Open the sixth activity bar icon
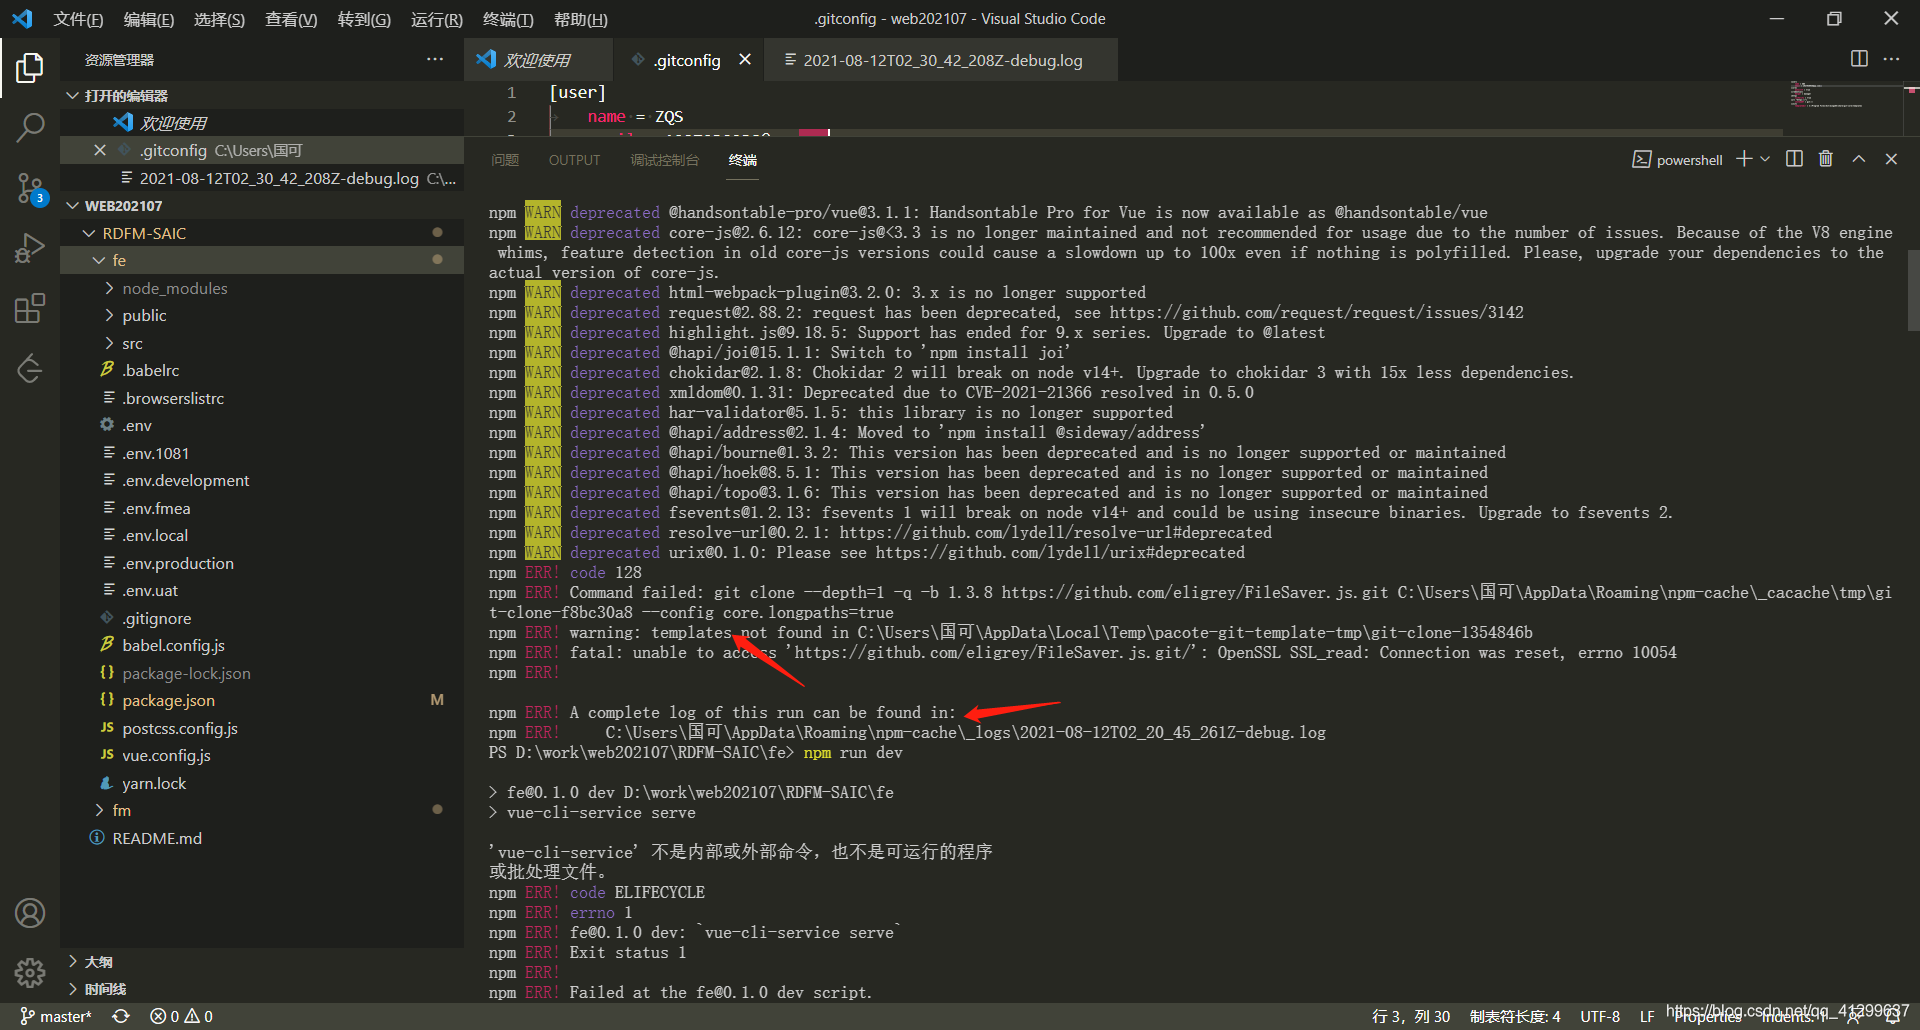The width and height of the screenshot is (1920, 1030). 30,368
